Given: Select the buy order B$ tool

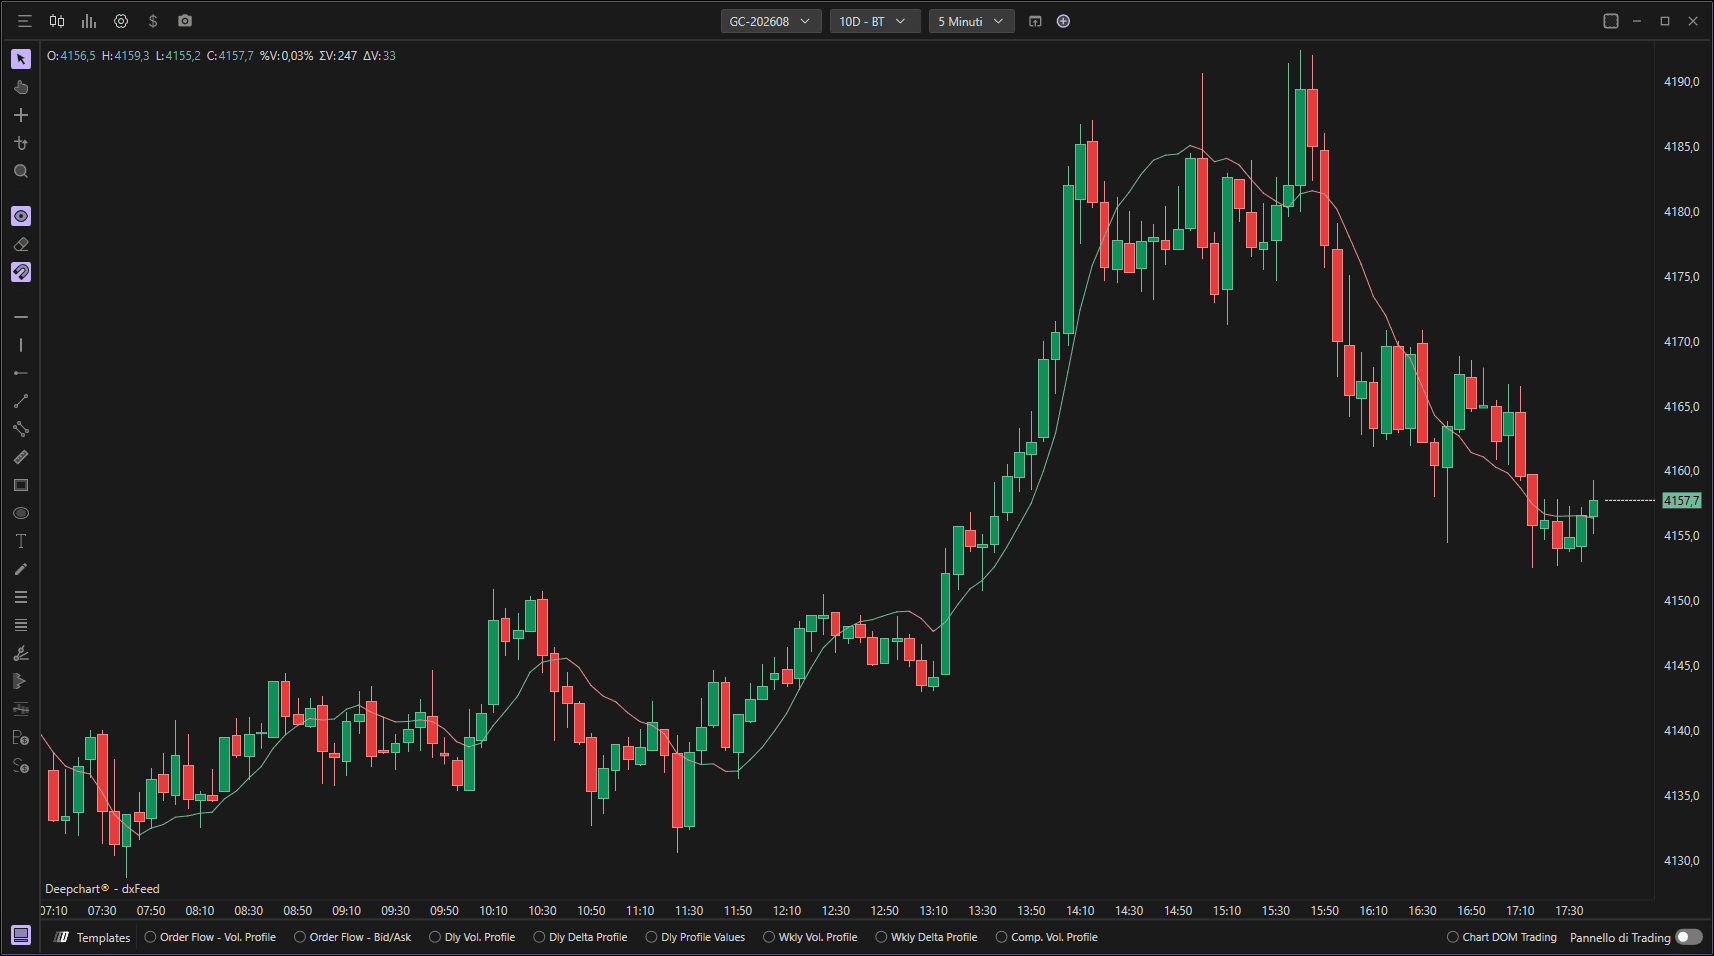Looking at the screenshot, I should [21, 738].
